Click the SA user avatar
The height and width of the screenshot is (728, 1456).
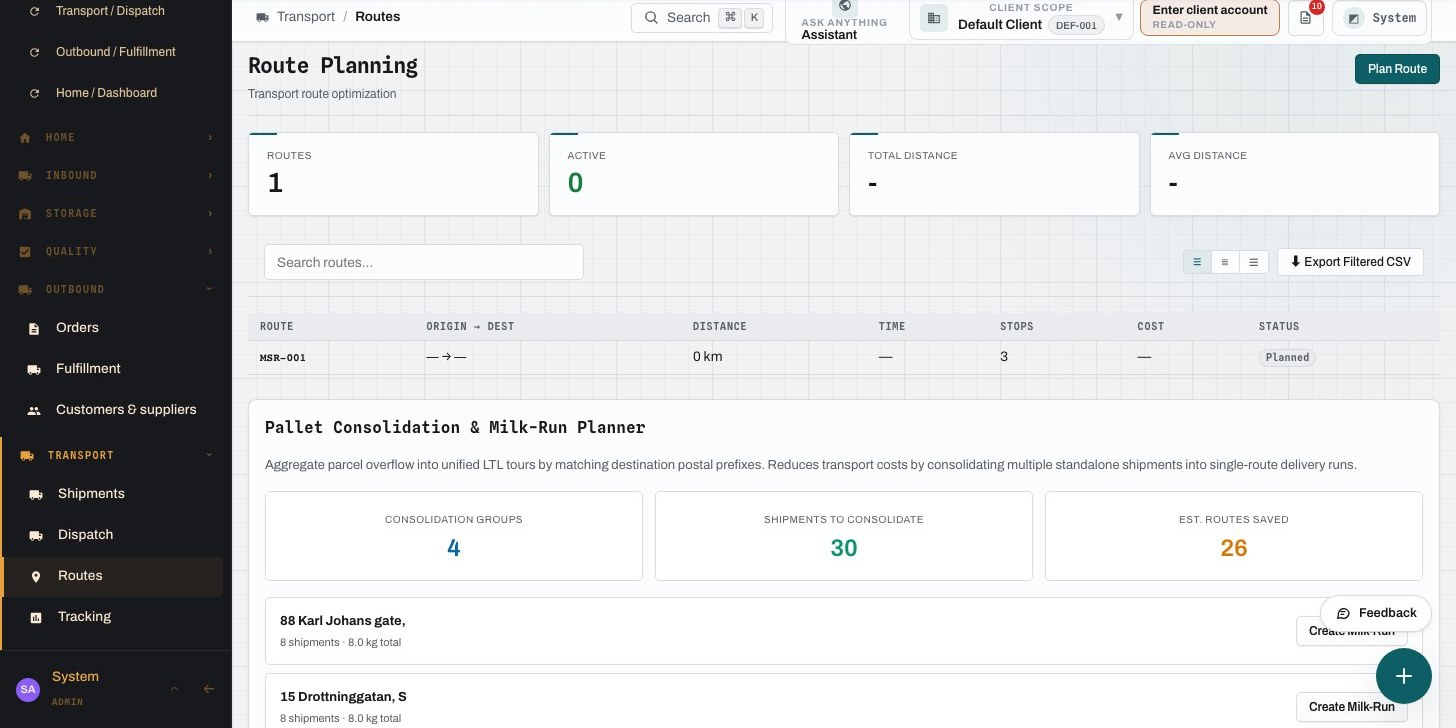pos(28,689)
